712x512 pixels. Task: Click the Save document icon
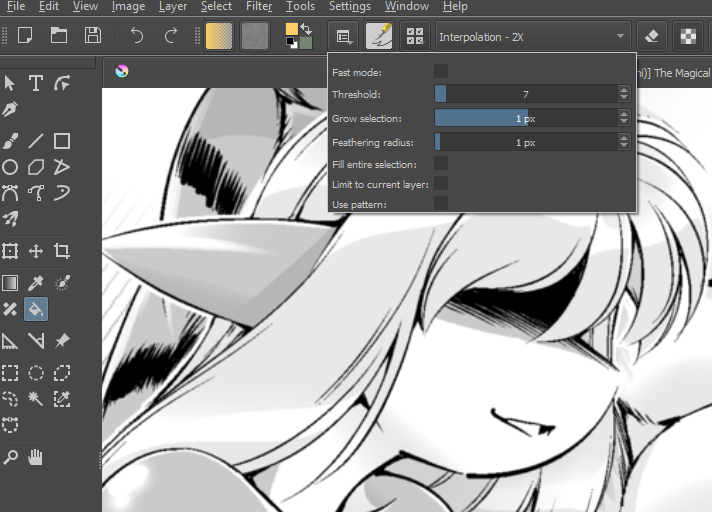pyautogui.click(x=92, y=36)
